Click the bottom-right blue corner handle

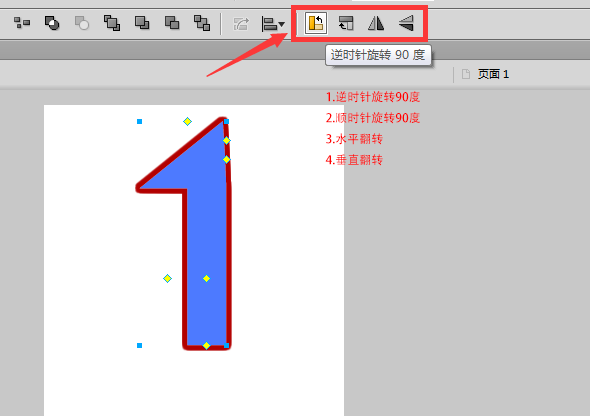226,345
